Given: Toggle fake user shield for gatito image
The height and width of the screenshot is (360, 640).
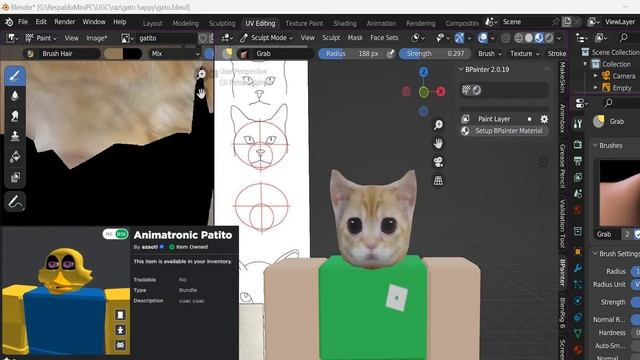Looking at the screenshot, I should (202, 38).
